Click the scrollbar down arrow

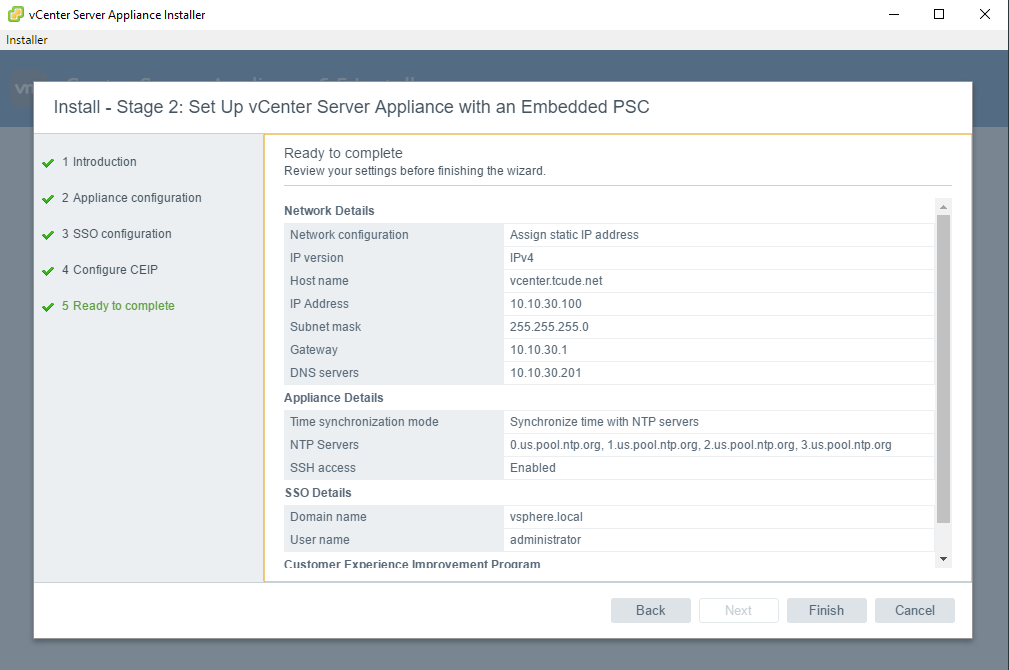(x=943, y=559)
